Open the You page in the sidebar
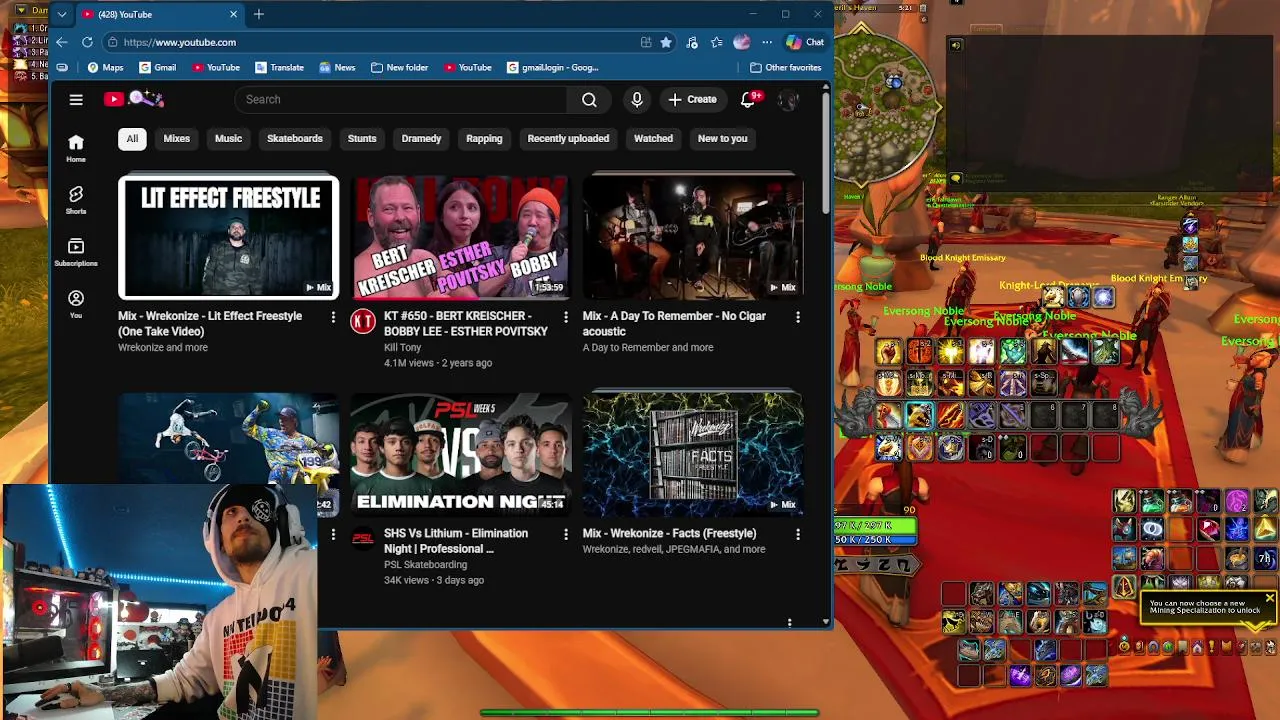Image resolution: width=1280 pixels, height=720 pixels. [x=76, y=303]
